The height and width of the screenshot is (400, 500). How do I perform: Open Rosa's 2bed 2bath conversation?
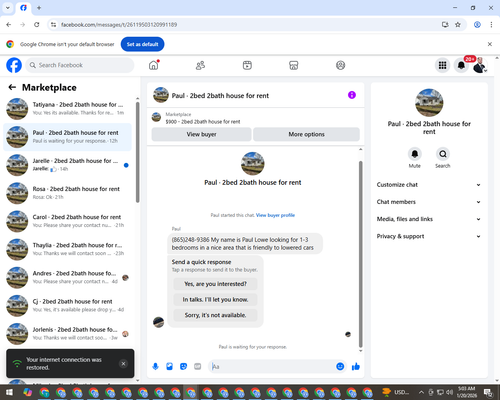[x=67, y=193]
